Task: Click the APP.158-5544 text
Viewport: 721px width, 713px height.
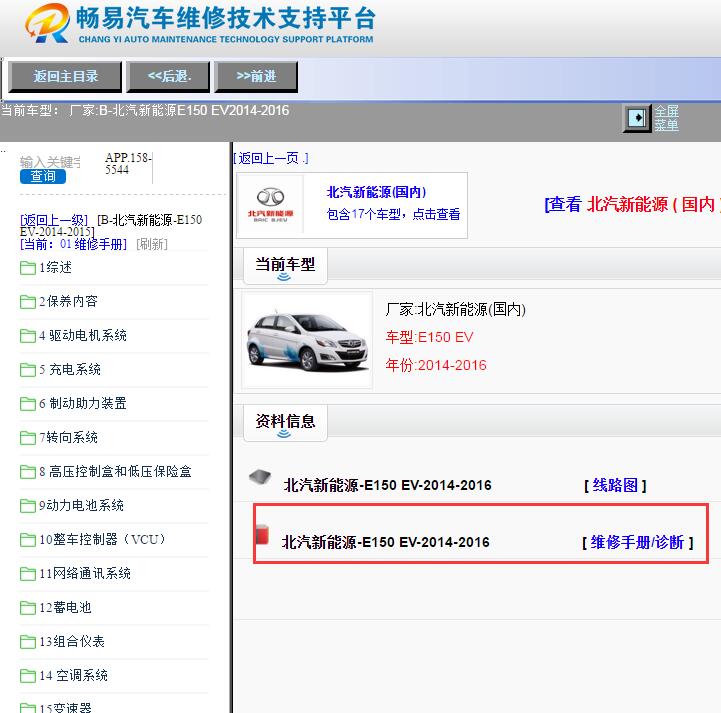Action: click(128, 164)
